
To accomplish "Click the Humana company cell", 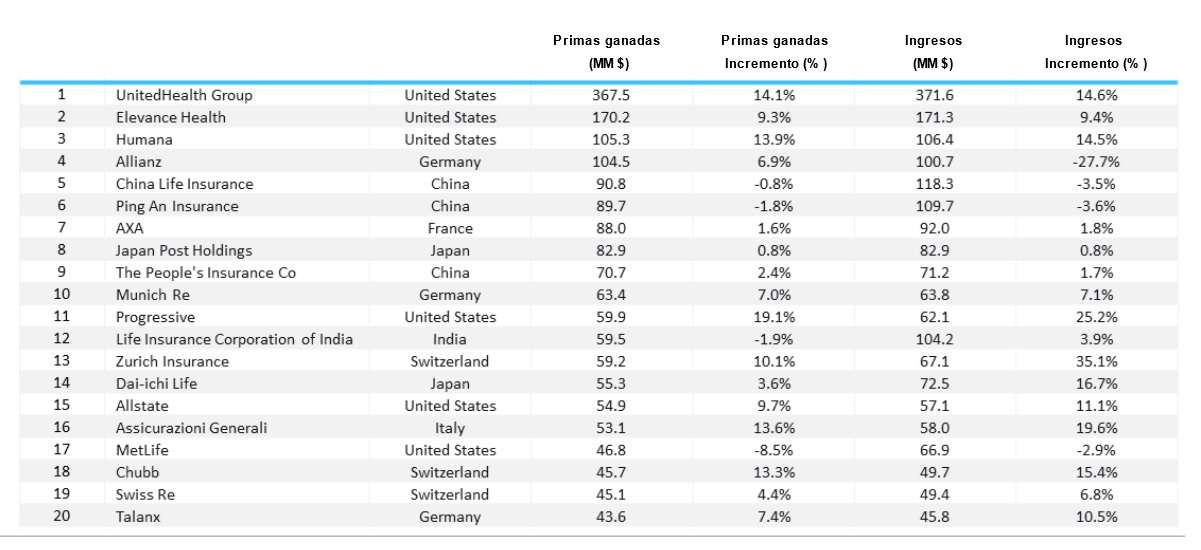I will (144, 139).
